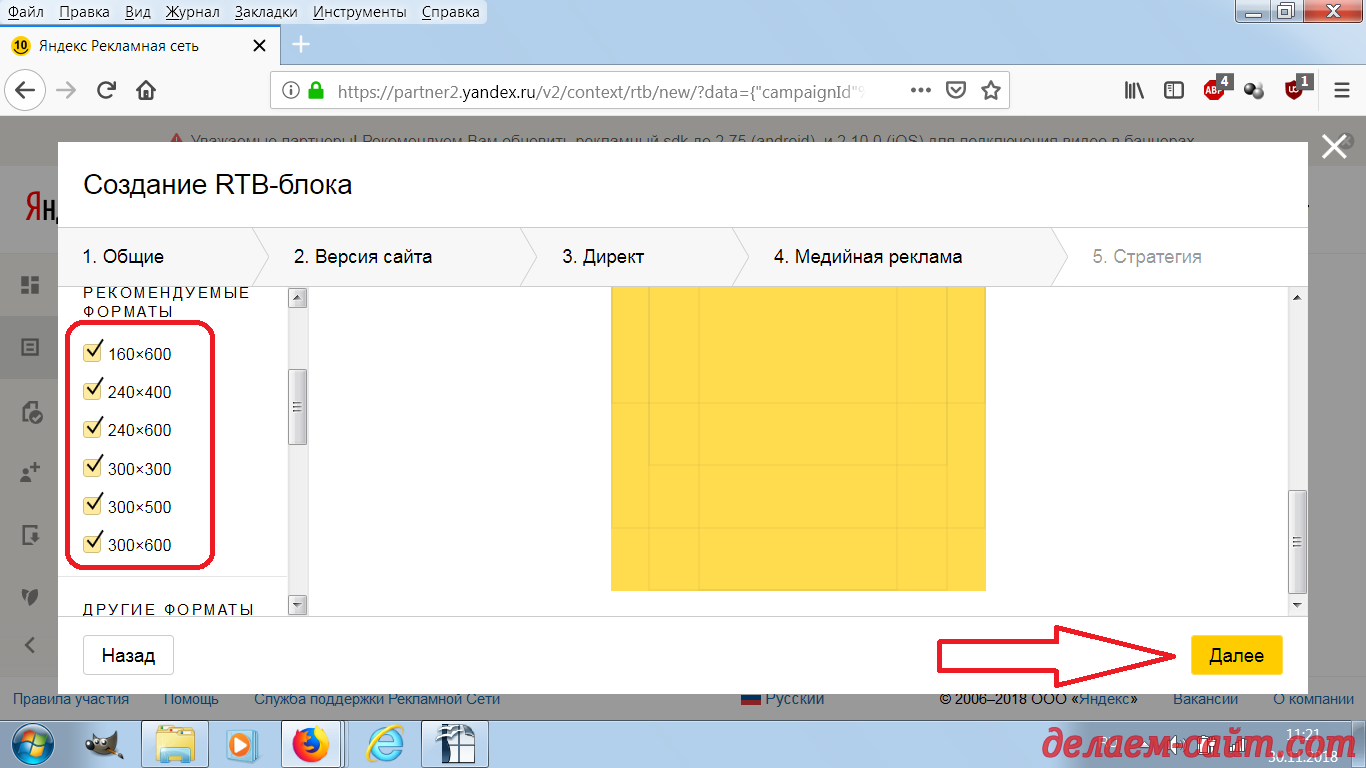Open download icon in left sidebar
This screenshot has height=768, width=1366.
point(30,535)
